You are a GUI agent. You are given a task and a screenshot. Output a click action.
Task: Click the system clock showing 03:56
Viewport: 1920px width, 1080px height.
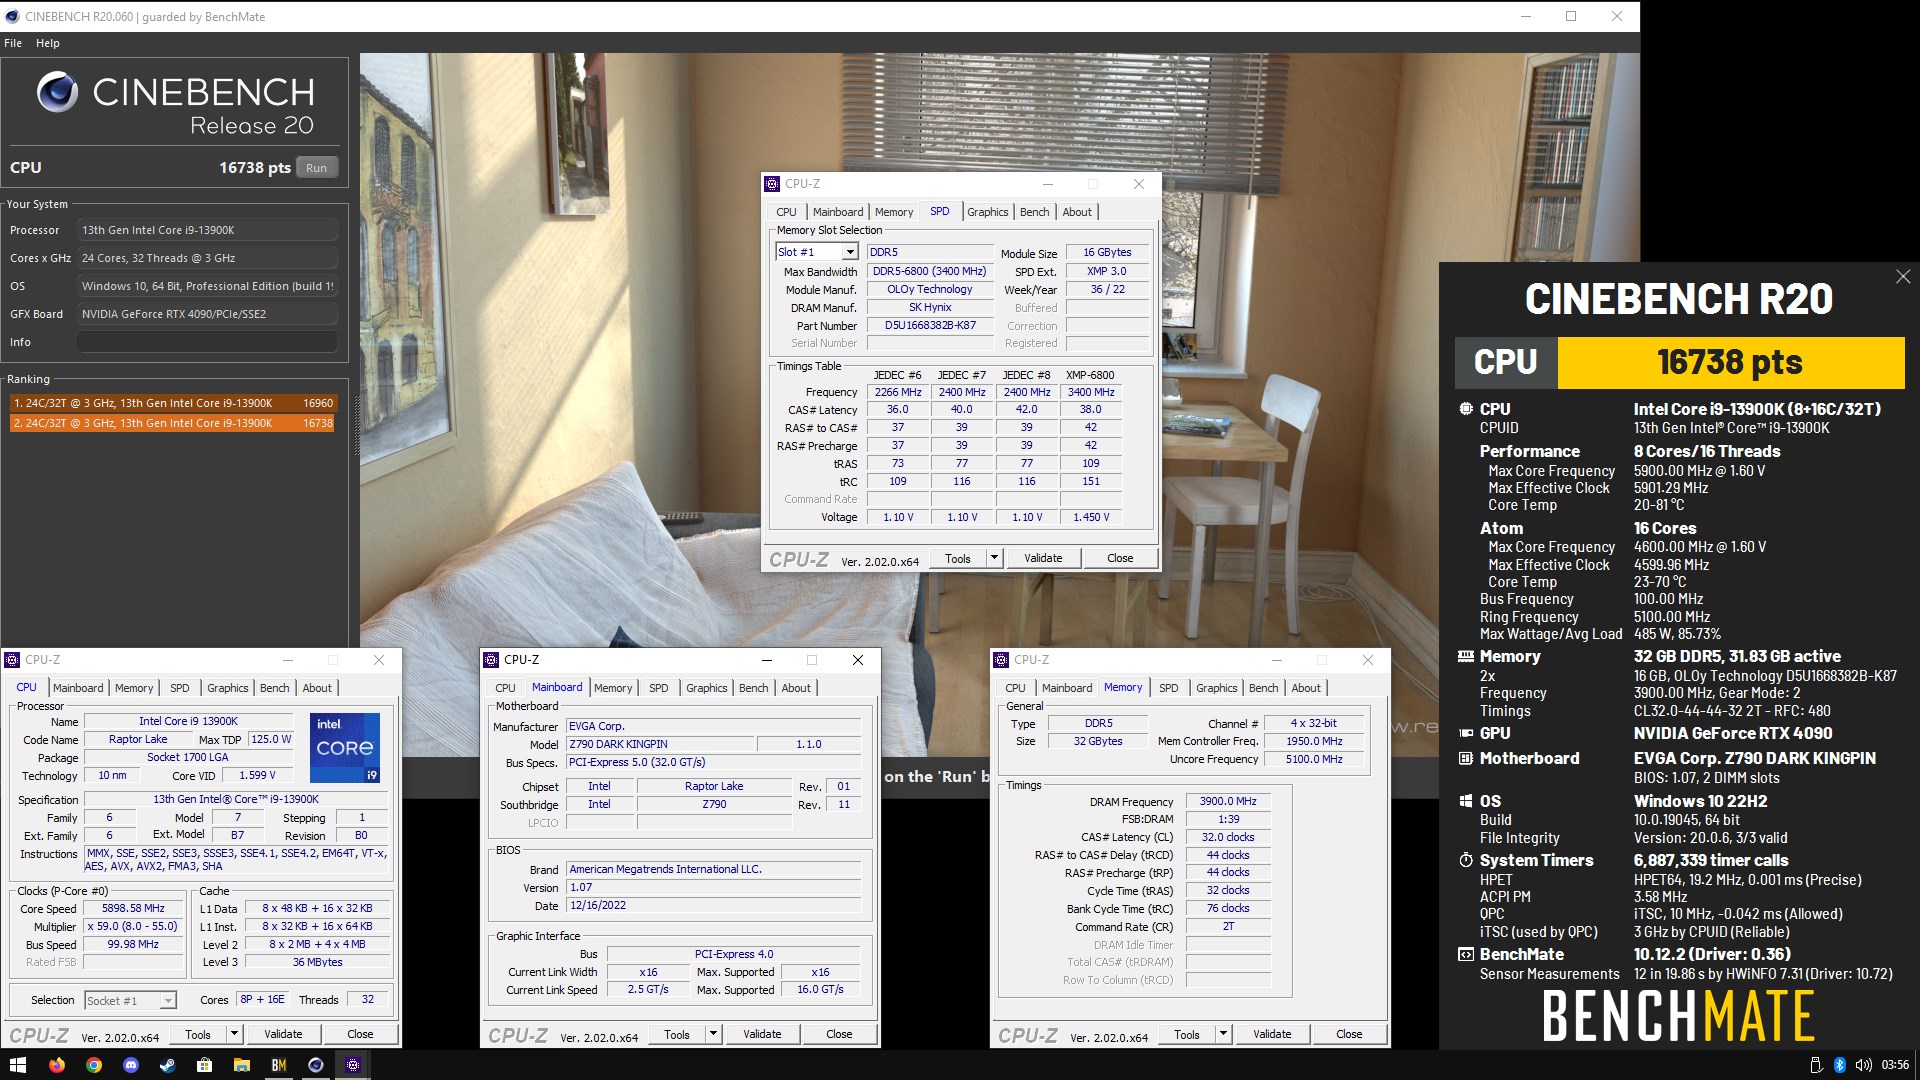(x=1895, y=1065)
